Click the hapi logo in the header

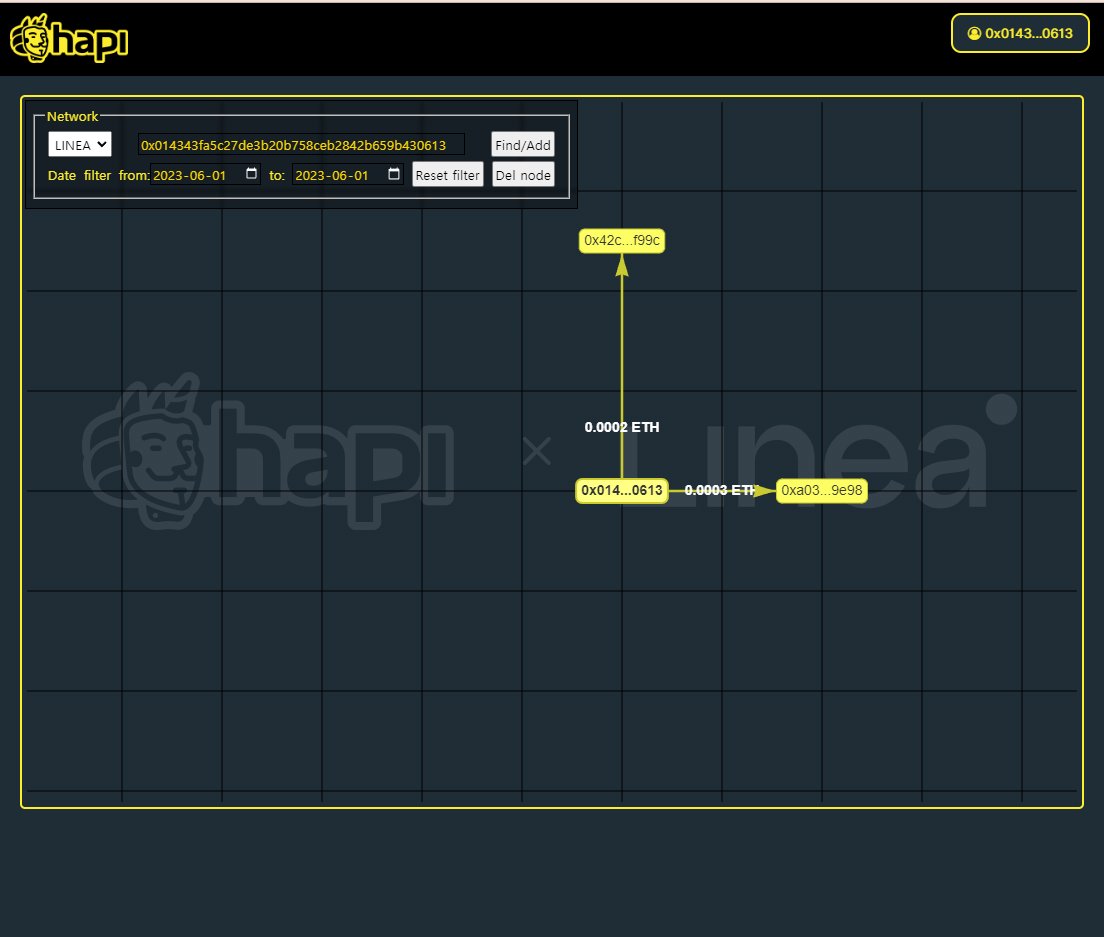[69, 39]
